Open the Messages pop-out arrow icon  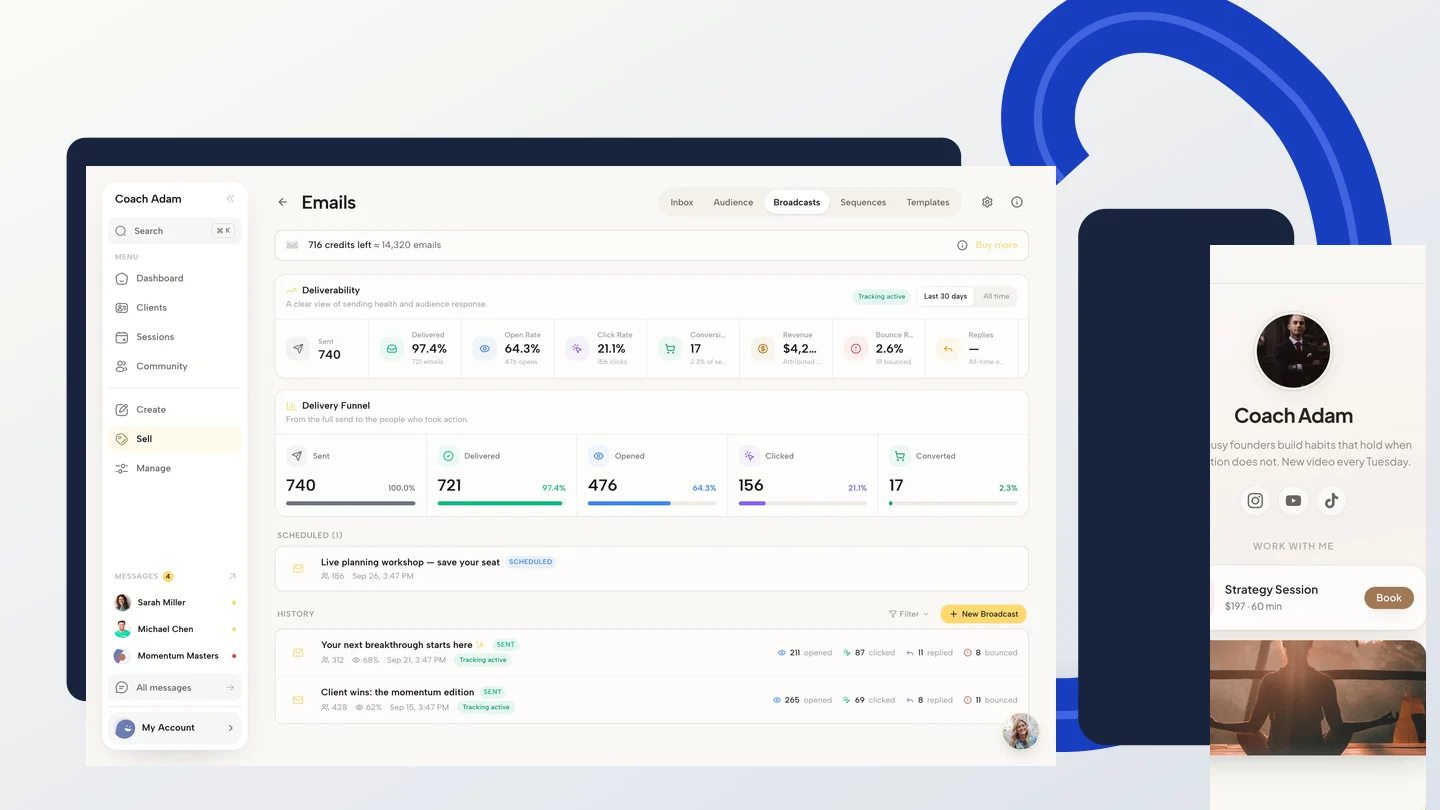coord(232,576)
